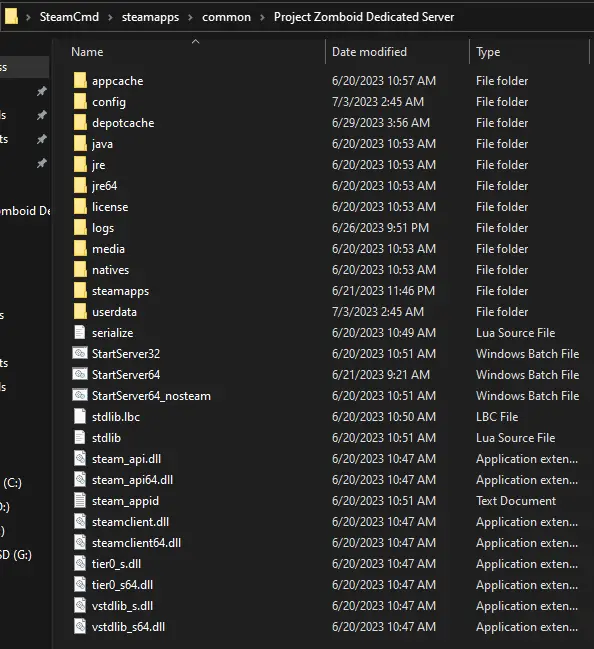Screen dimensions: 594x649
Task: Navigate to common in the breadcrumb
Action: click(x=226, y=17)
